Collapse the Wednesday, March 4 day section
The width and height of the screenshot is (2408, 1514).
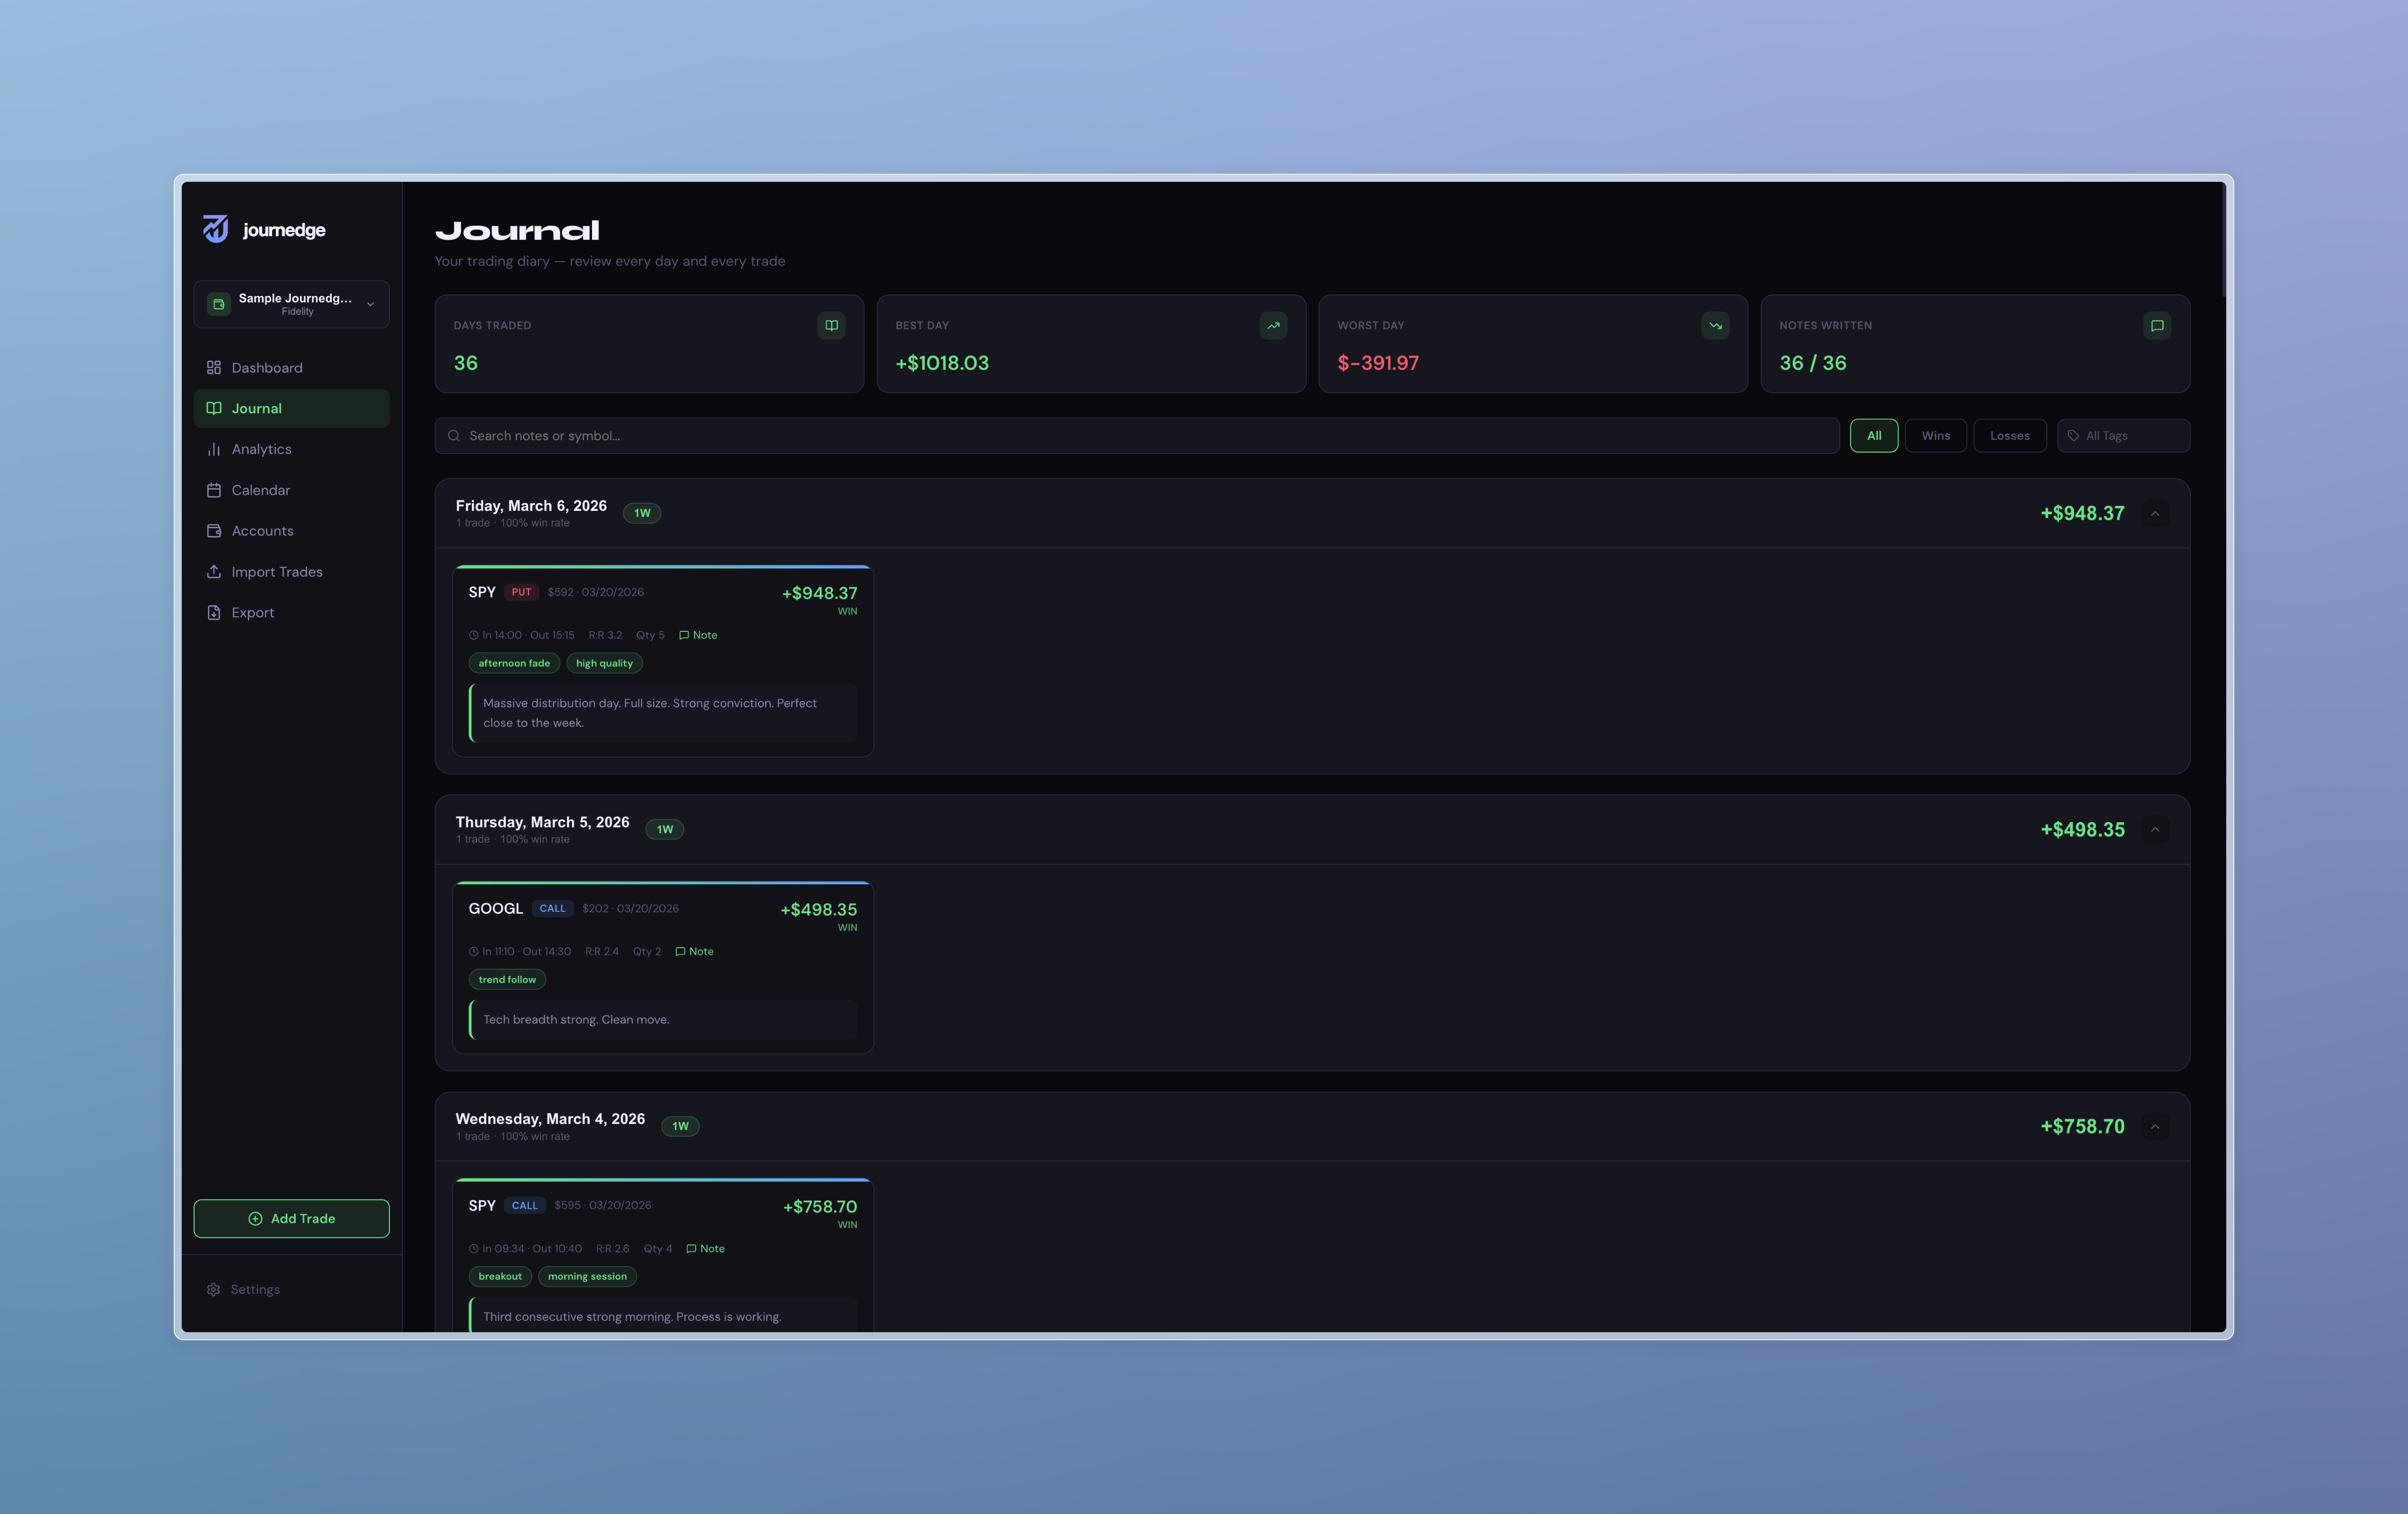point(2155,1127)
